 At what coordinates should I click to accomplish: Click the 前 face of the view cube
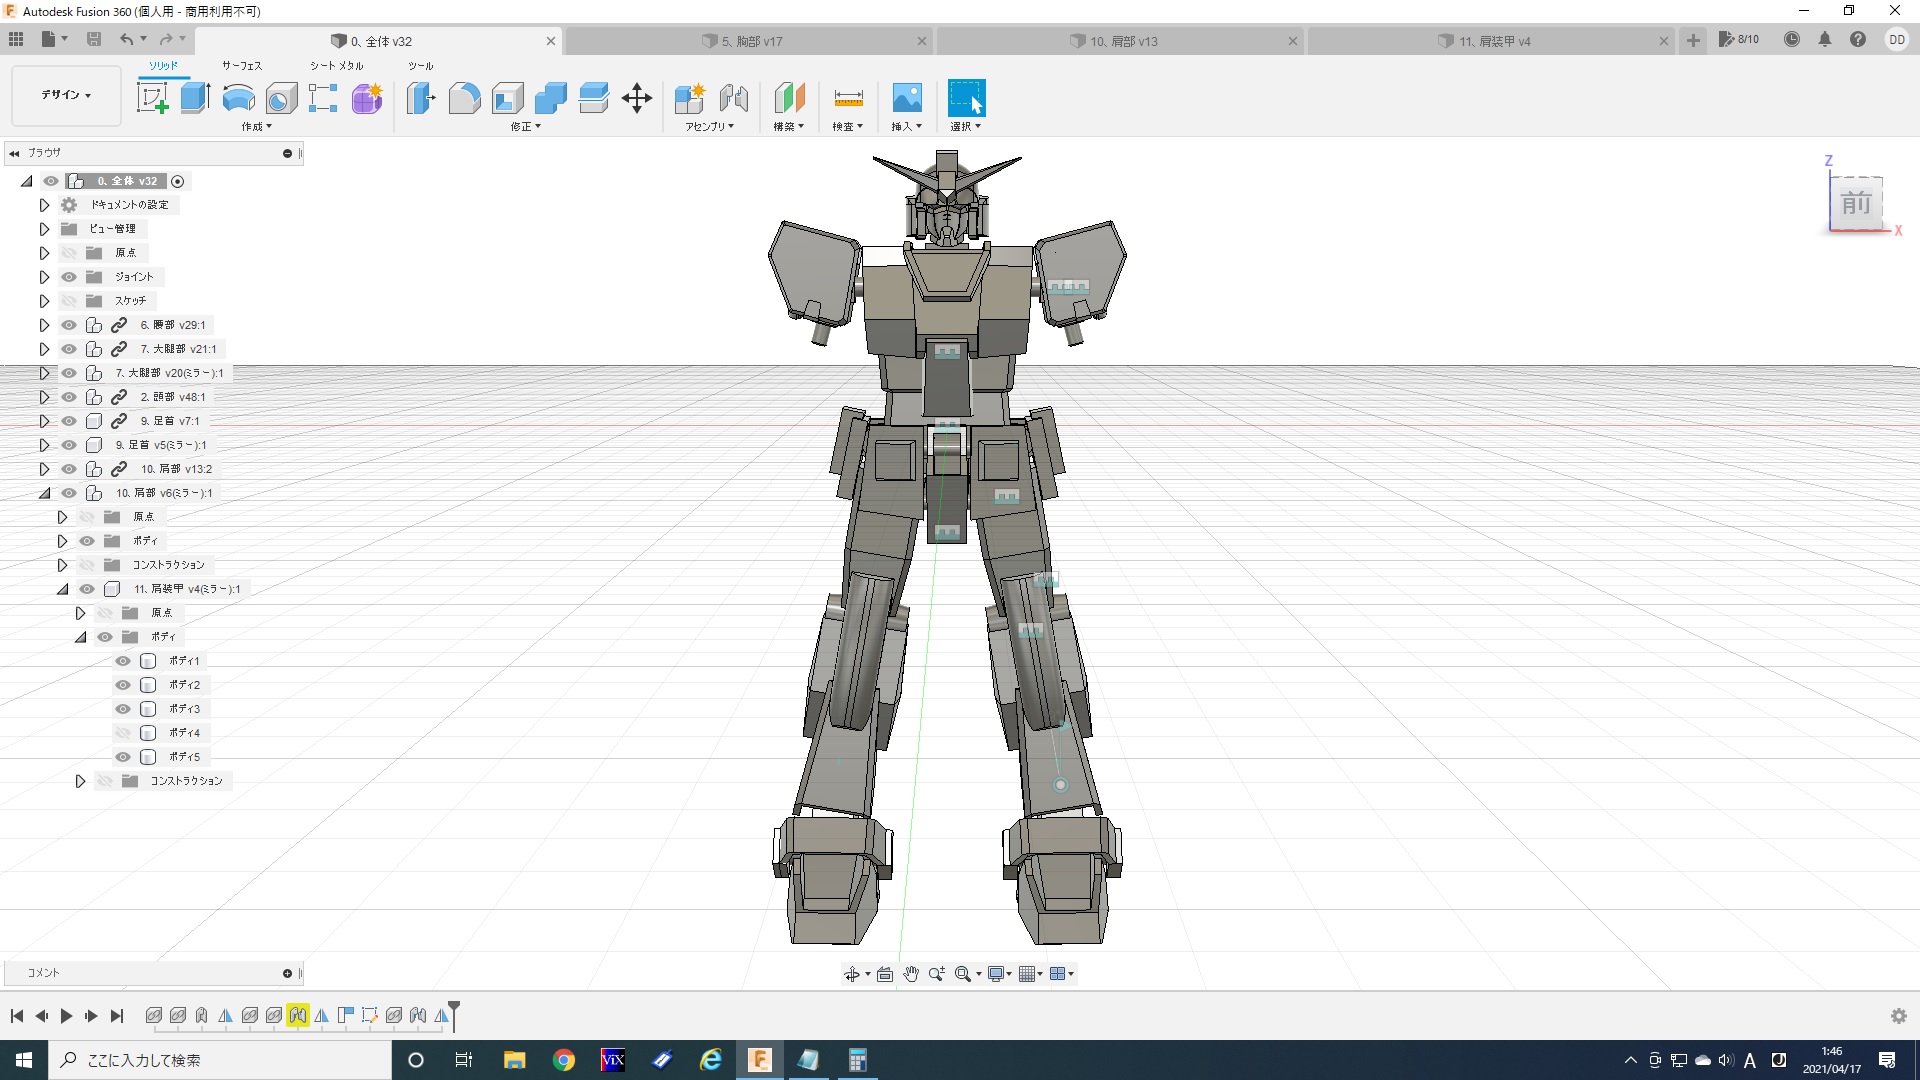coord(1856,204)
